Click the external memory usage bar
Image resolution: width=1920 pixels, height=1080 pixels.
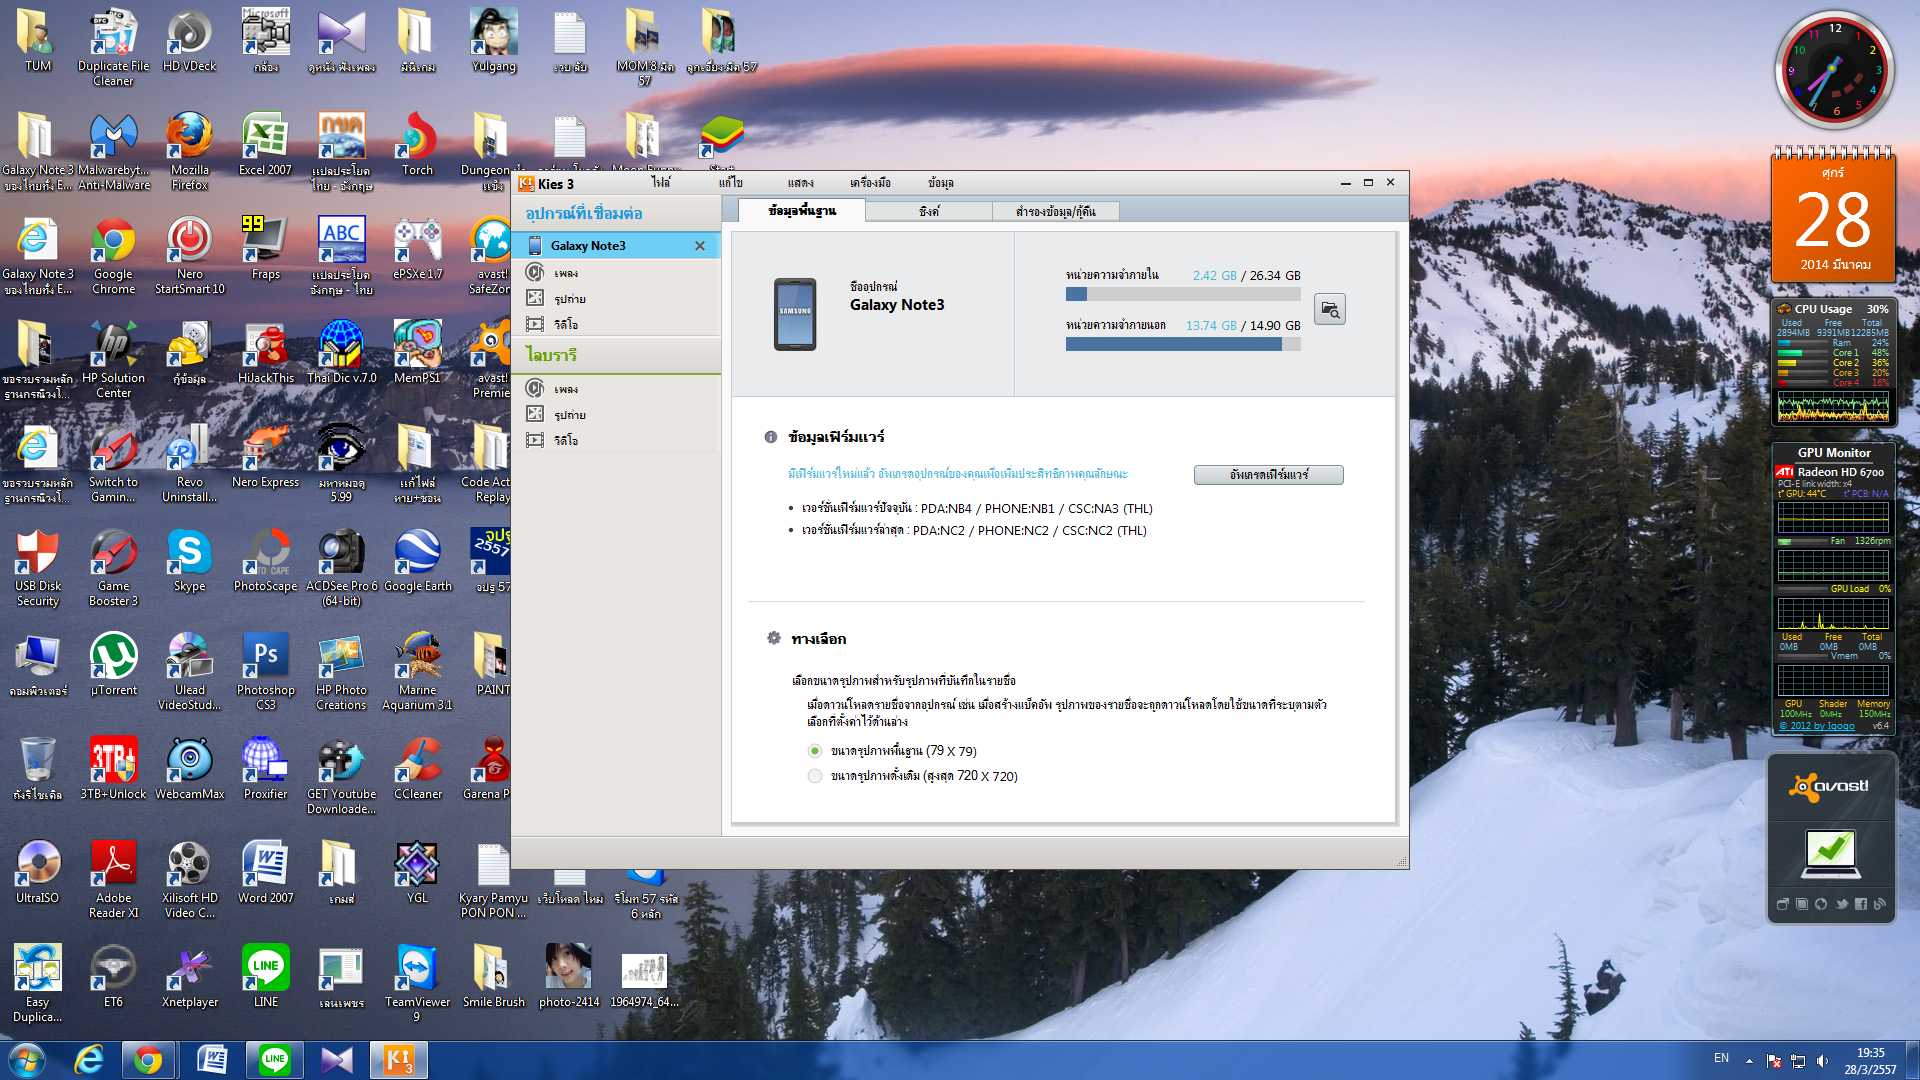1182,344
